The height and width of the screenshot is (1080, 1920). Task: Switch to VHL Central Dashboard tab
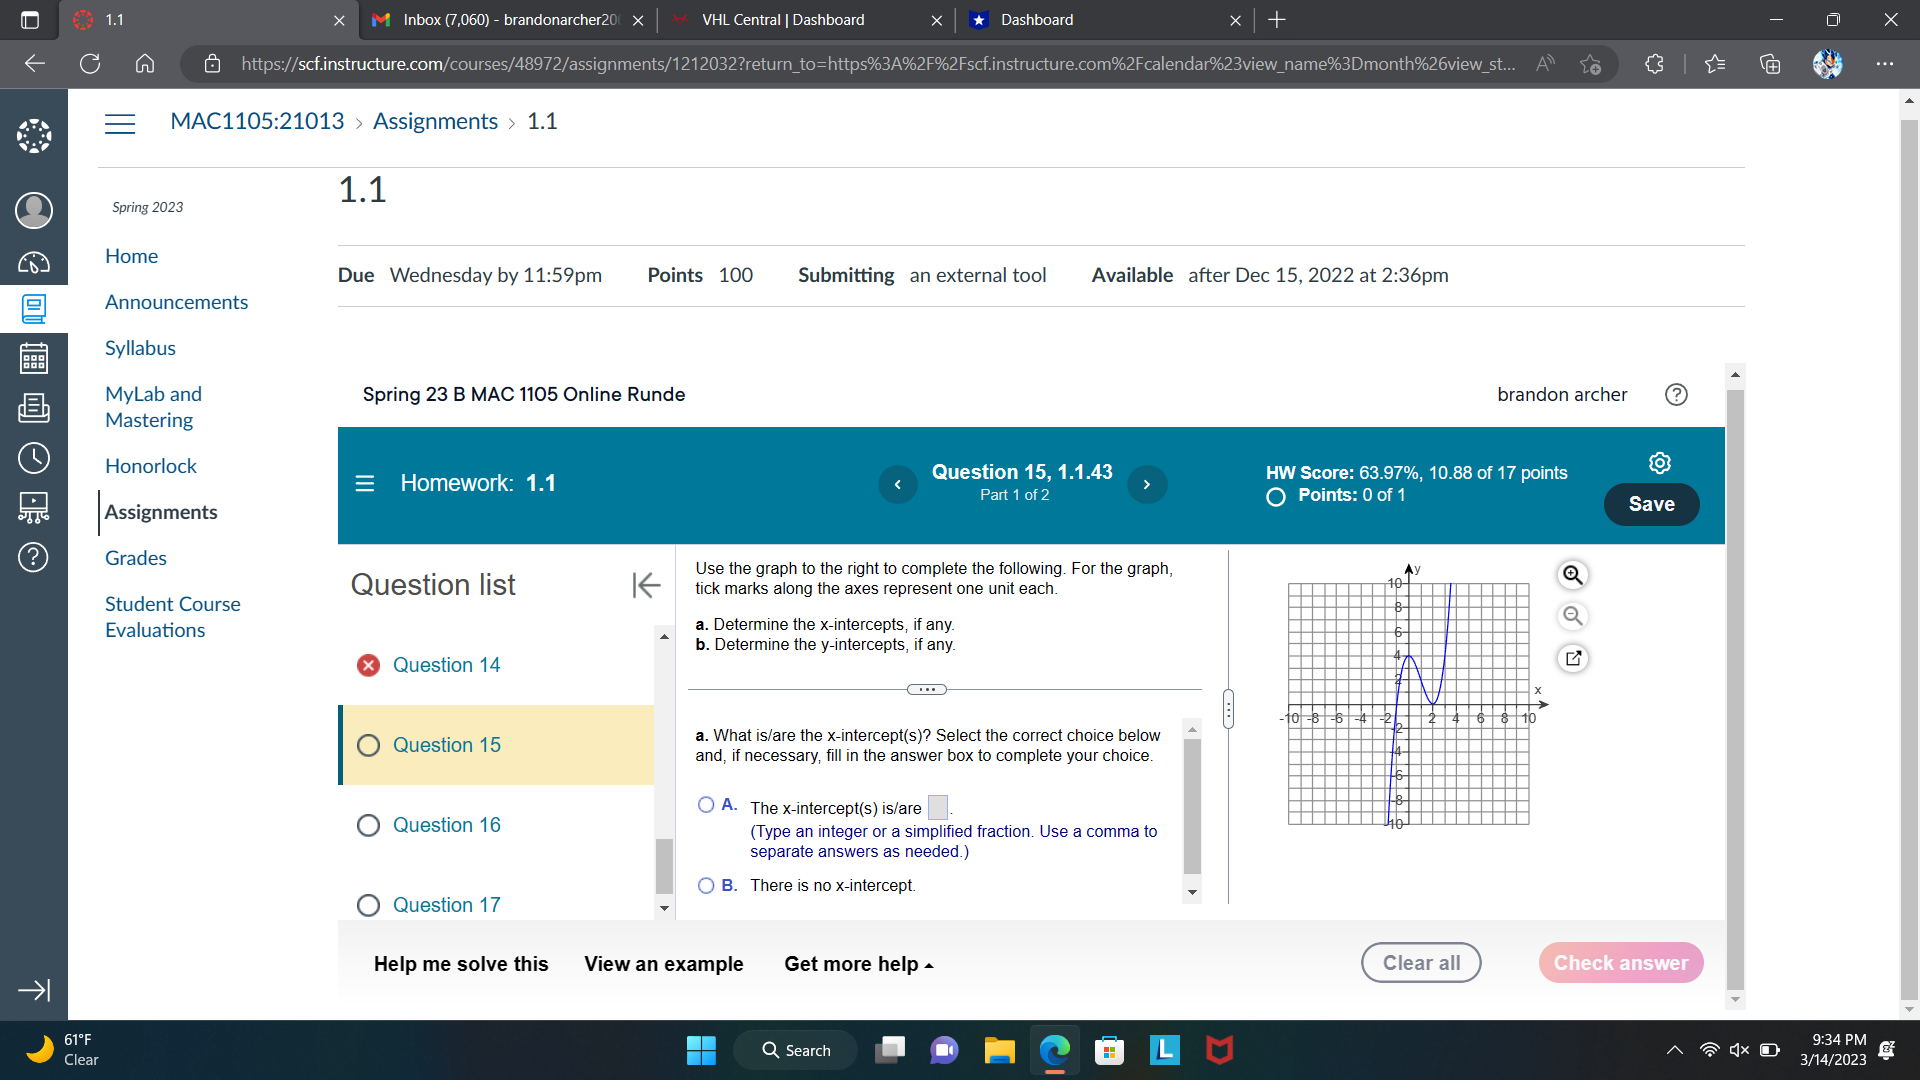click(782, 20)
